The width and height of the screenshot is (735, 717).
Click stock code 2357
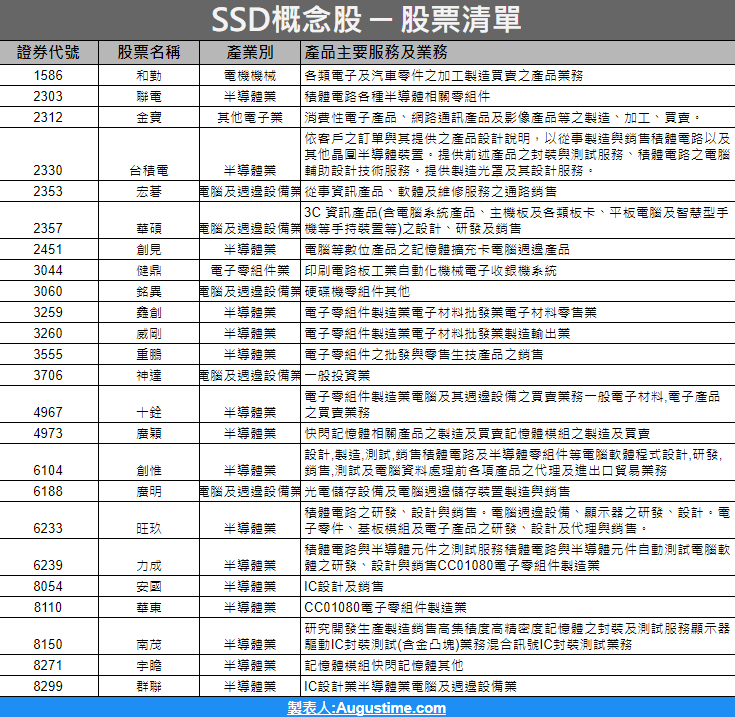(48, 228)
